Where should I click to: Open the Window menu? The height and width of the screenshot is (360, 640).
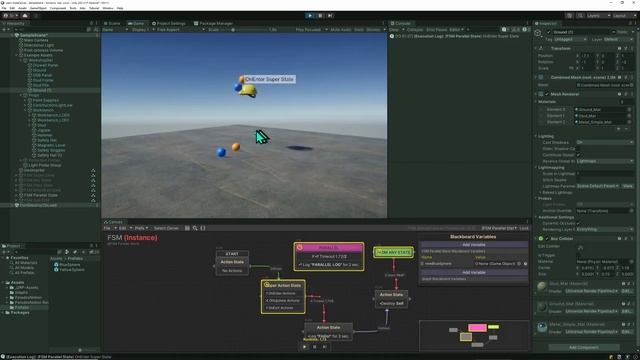(x=108, y=8)
